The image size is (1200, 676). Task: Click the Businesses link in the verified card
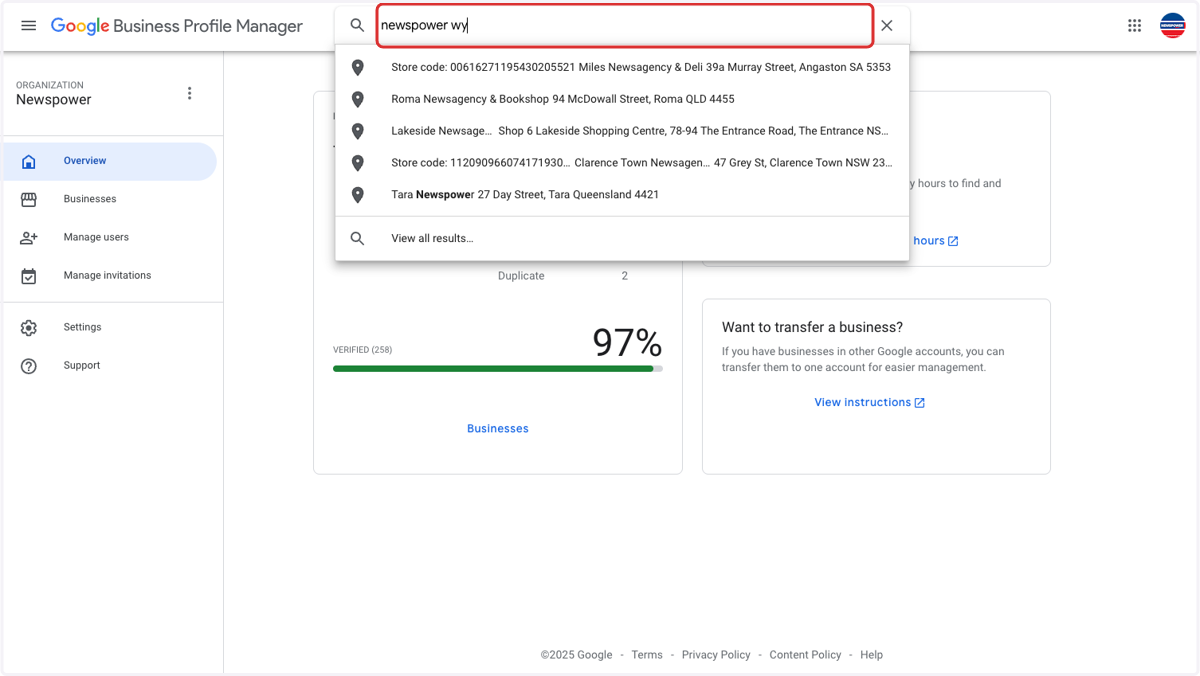[497, 428]
